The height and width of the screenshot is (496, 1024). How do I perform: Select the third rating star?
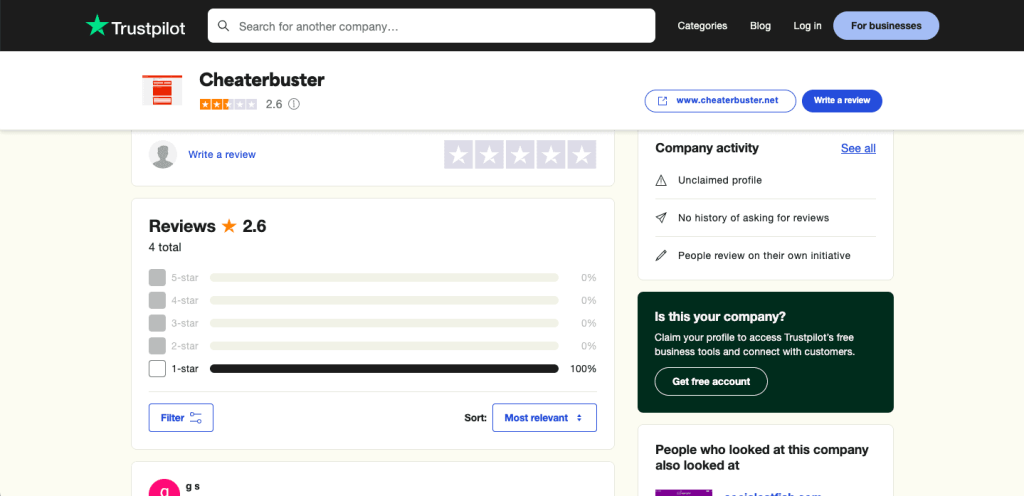click(x=520, y=155)
